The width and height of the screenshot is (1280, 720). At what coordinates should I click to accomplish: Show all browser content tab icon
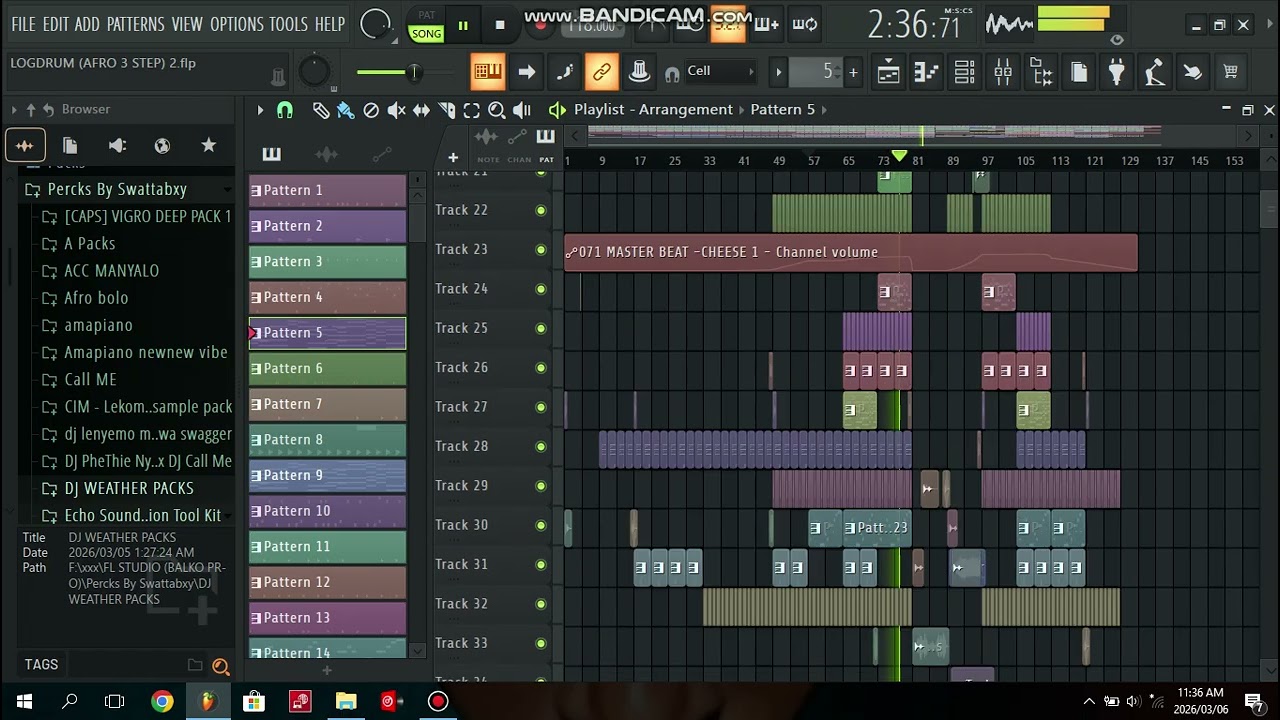tap(25, 146)
